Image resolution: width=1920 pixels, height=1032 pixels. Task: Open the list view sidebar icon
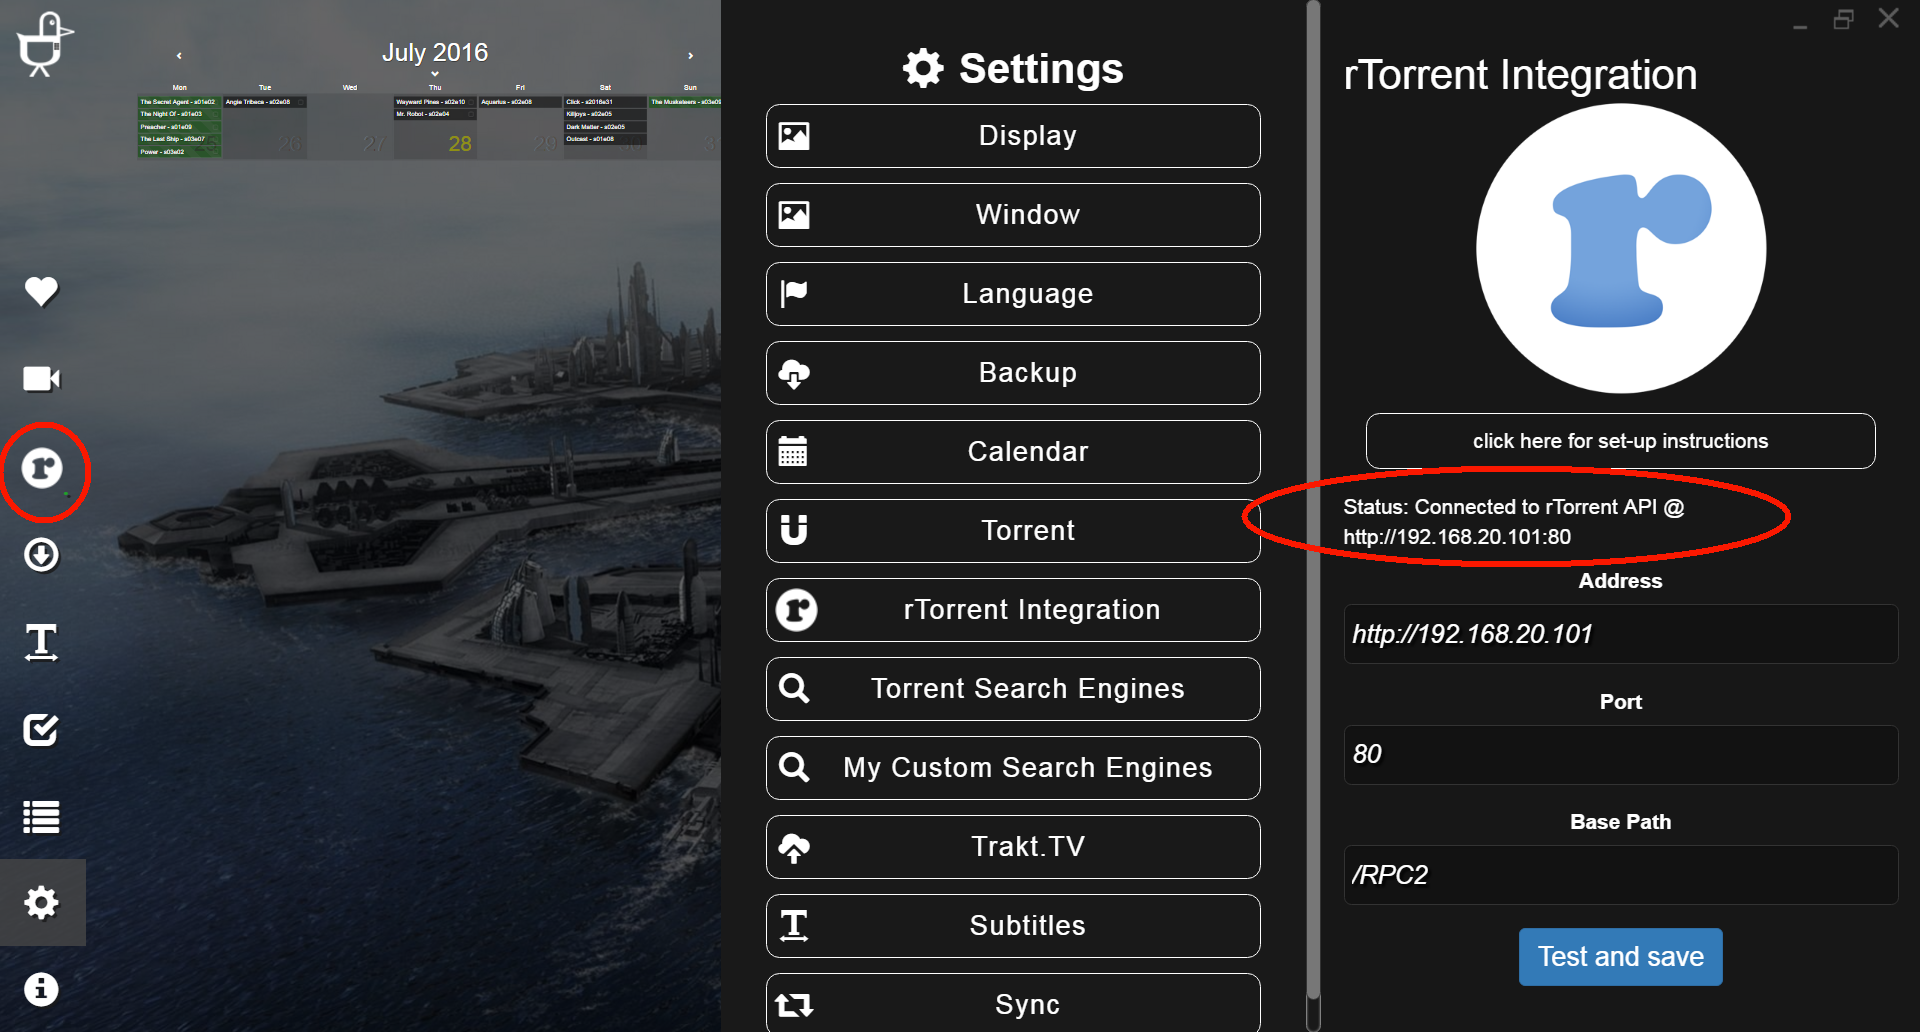(x=41, y=817)
